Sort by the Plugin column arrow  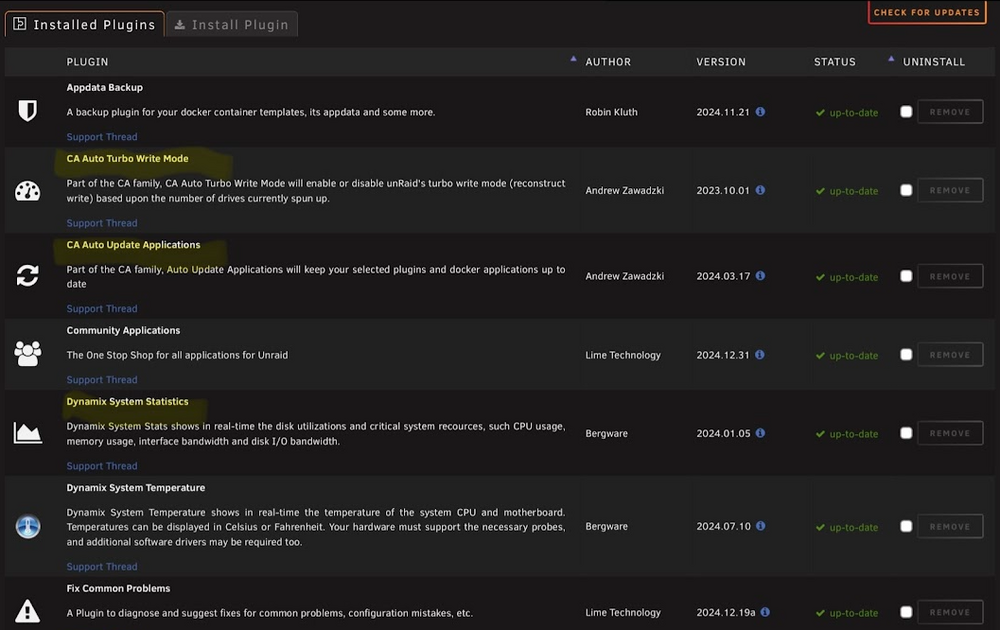pos(573,59)
